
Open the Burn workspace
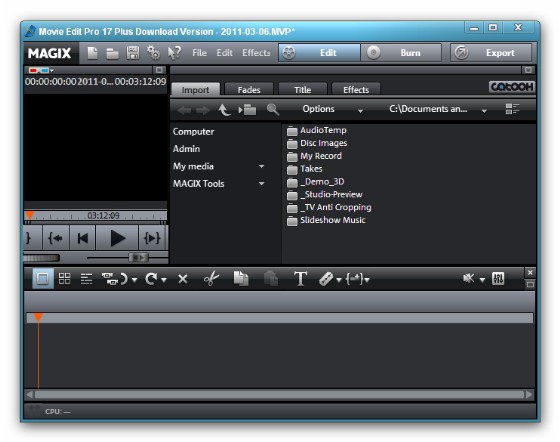(x=401, y=53)
